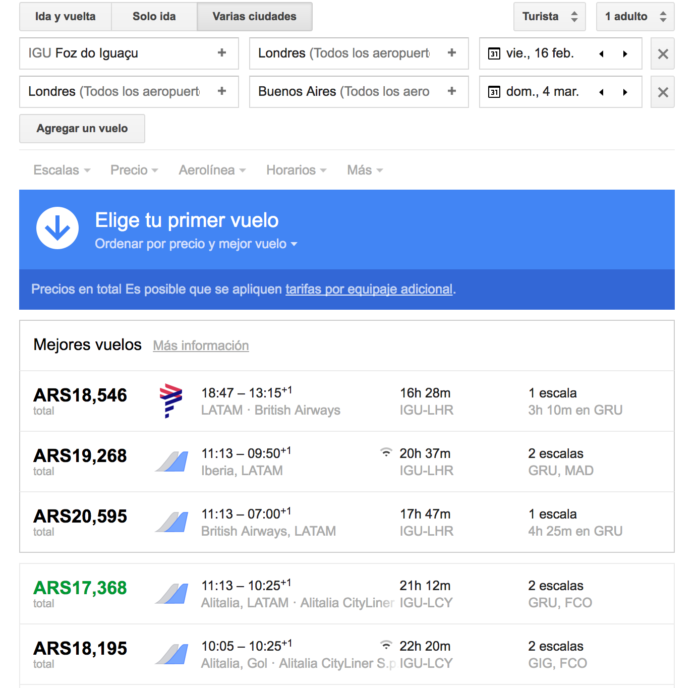The width and height of the screenshot is (700, 688).
Task: Open the 1 adulto passengers dropdown
Action: tap(635, 17)
